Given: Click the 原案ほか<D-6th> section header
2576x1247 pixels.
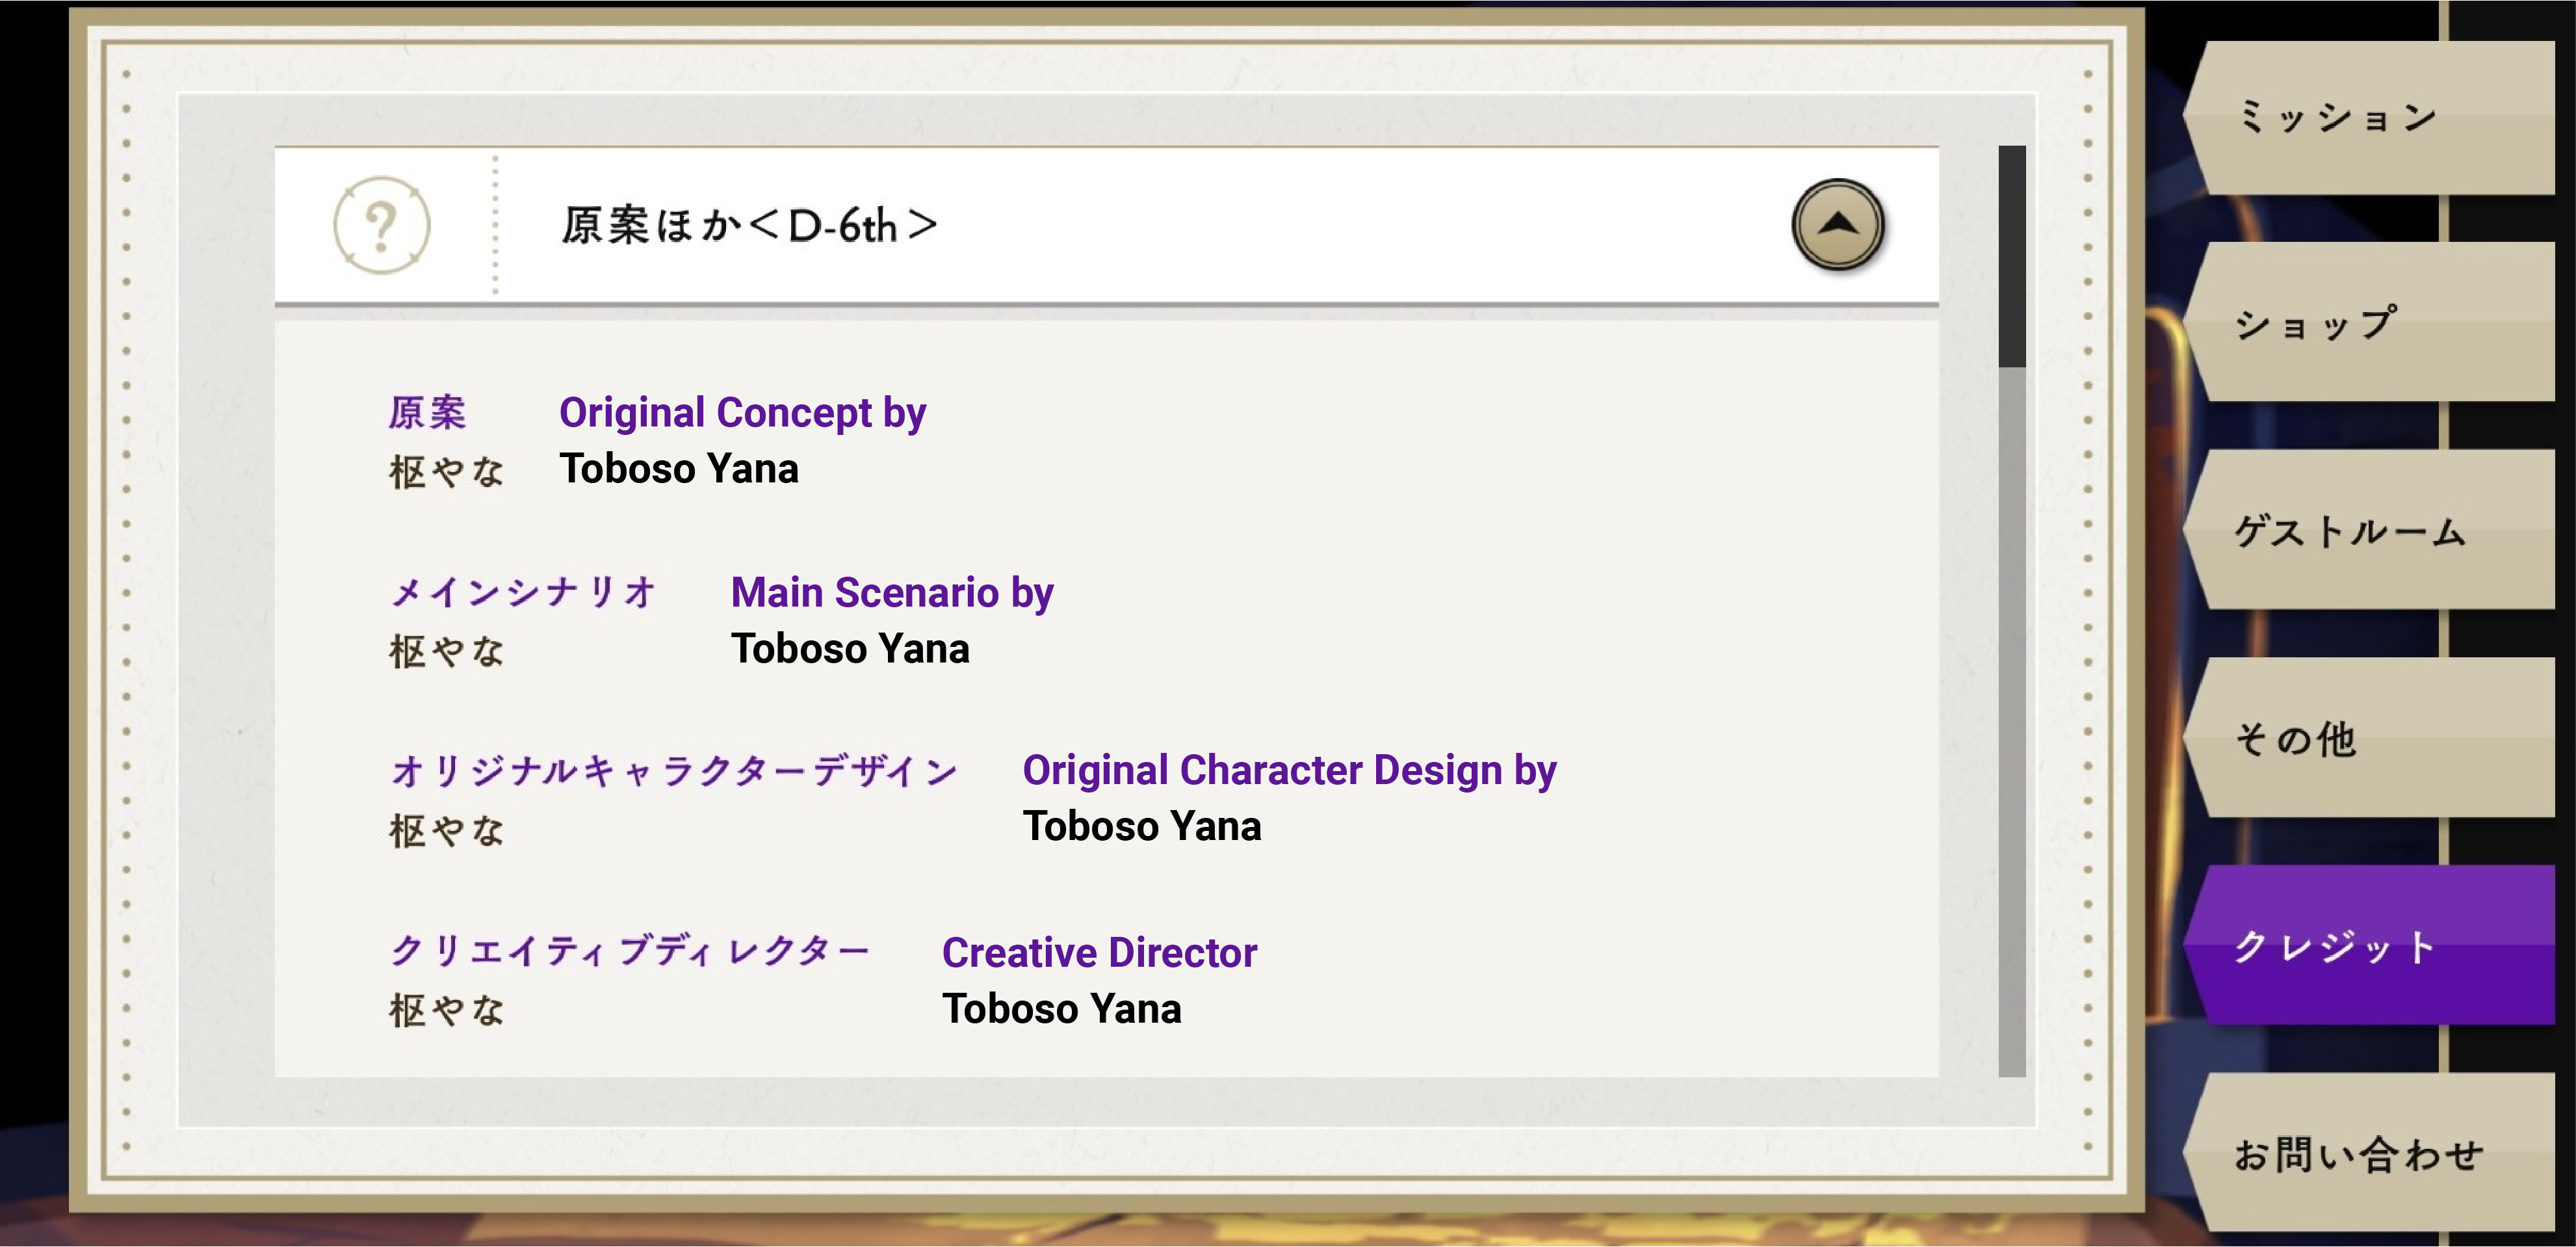Looking at the screenshot, I should 750,225.
